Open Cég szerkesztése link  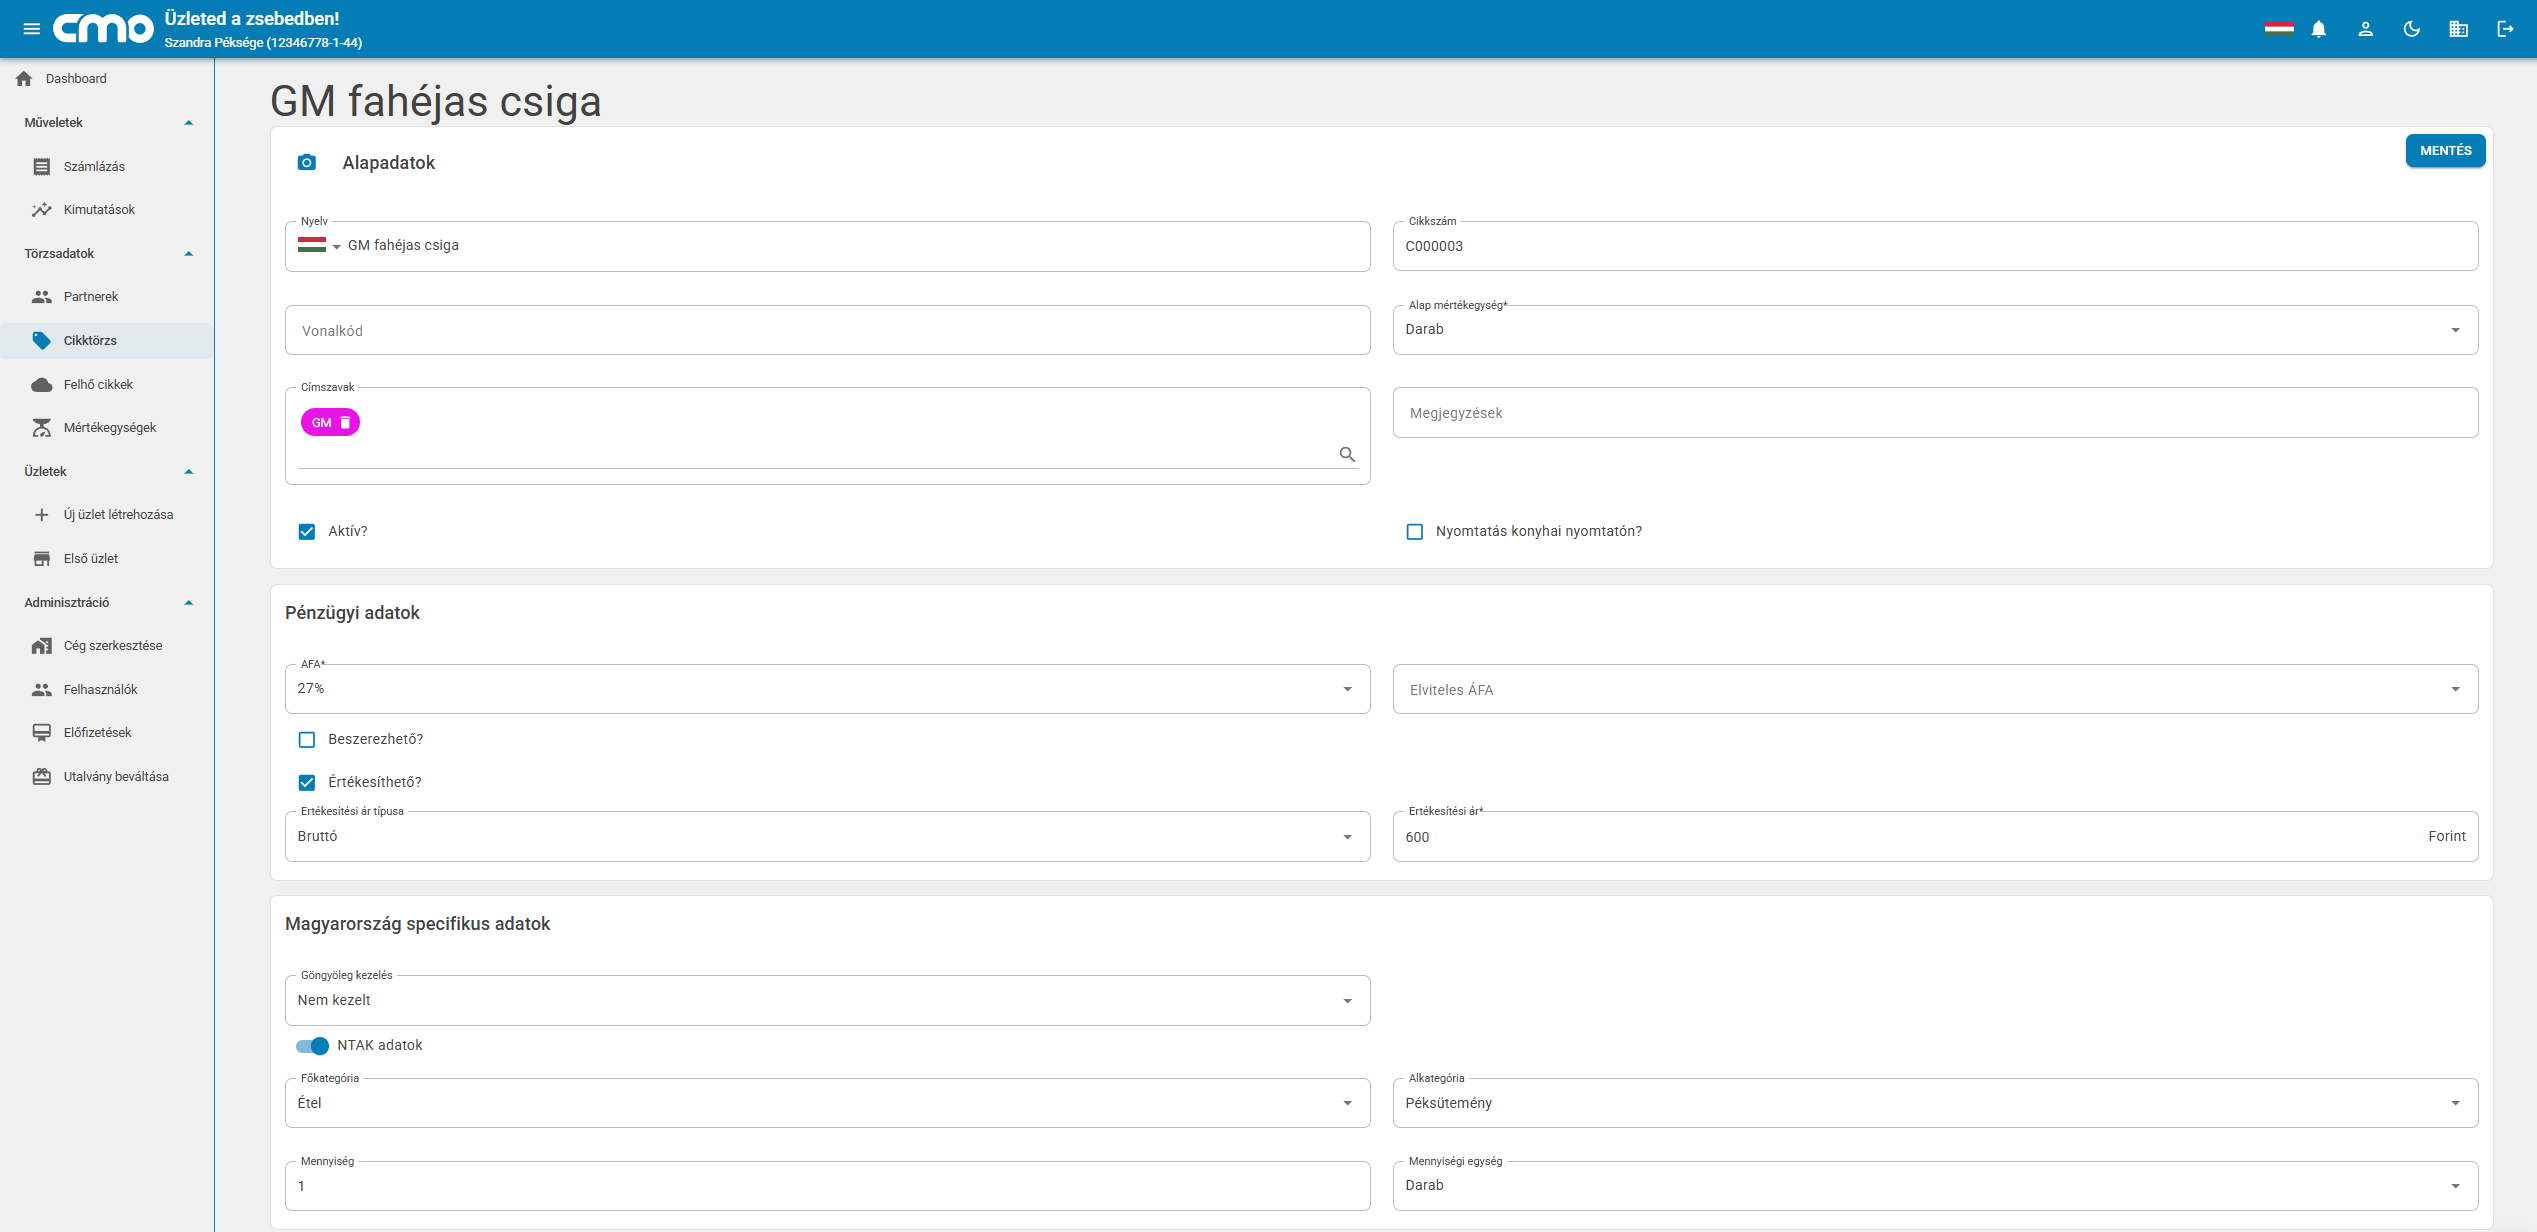107,646
